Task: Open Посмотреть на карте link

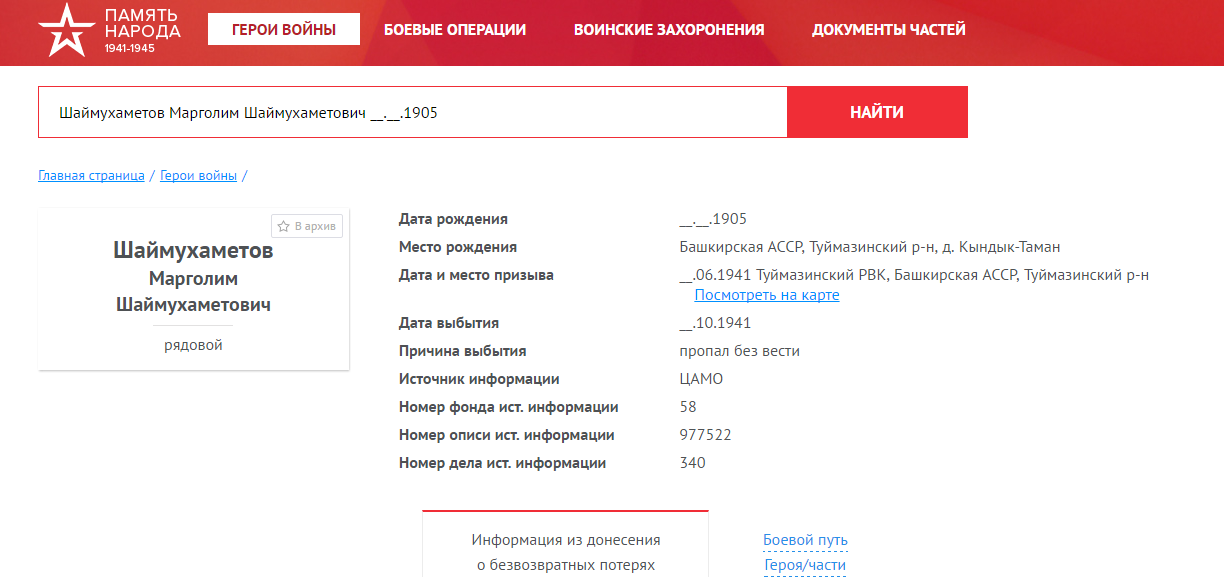Action: tap(767, 295)
